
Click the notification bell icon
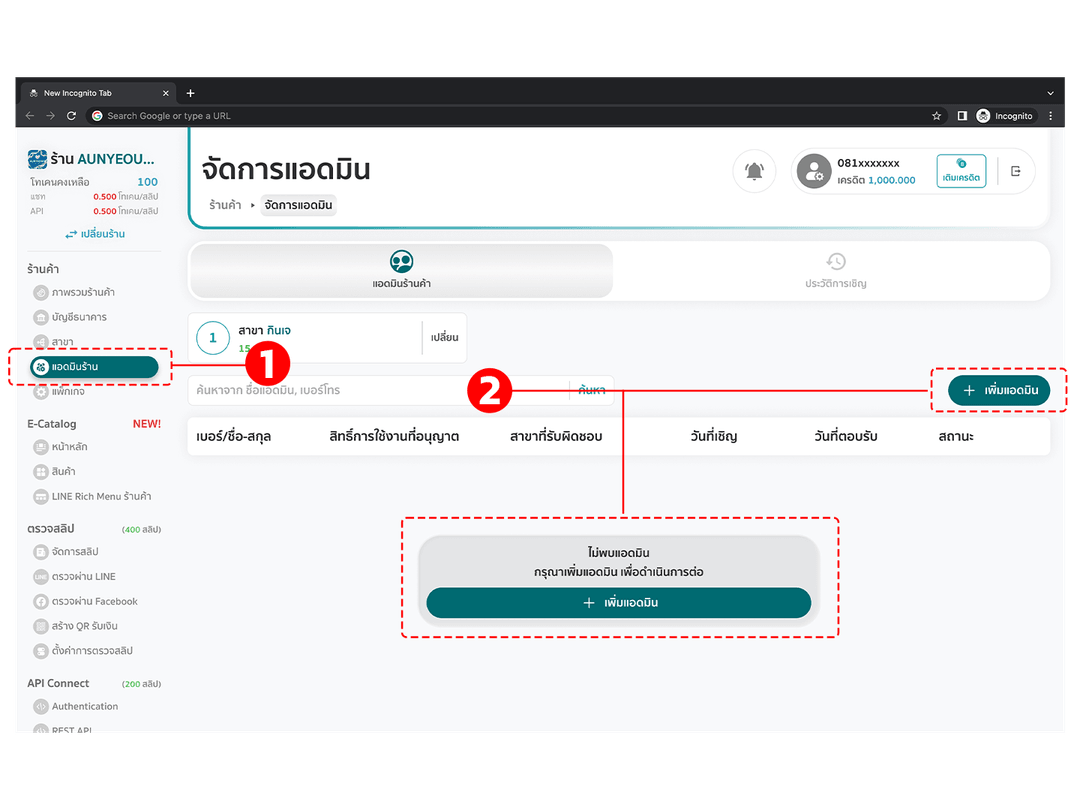(754, 171)
